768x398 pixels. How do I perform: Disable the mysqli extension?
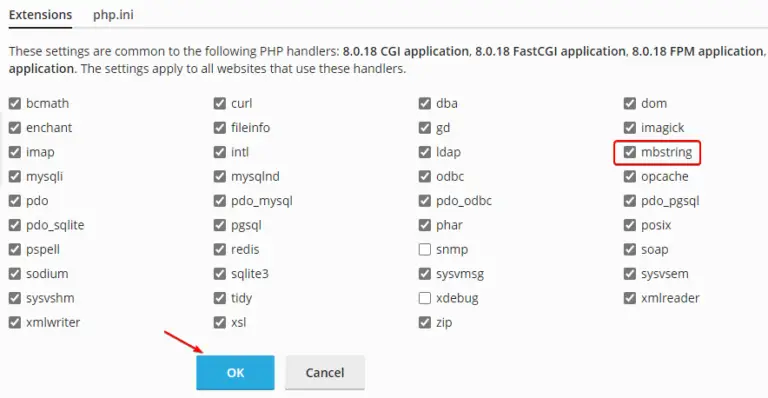coord(15,176)
